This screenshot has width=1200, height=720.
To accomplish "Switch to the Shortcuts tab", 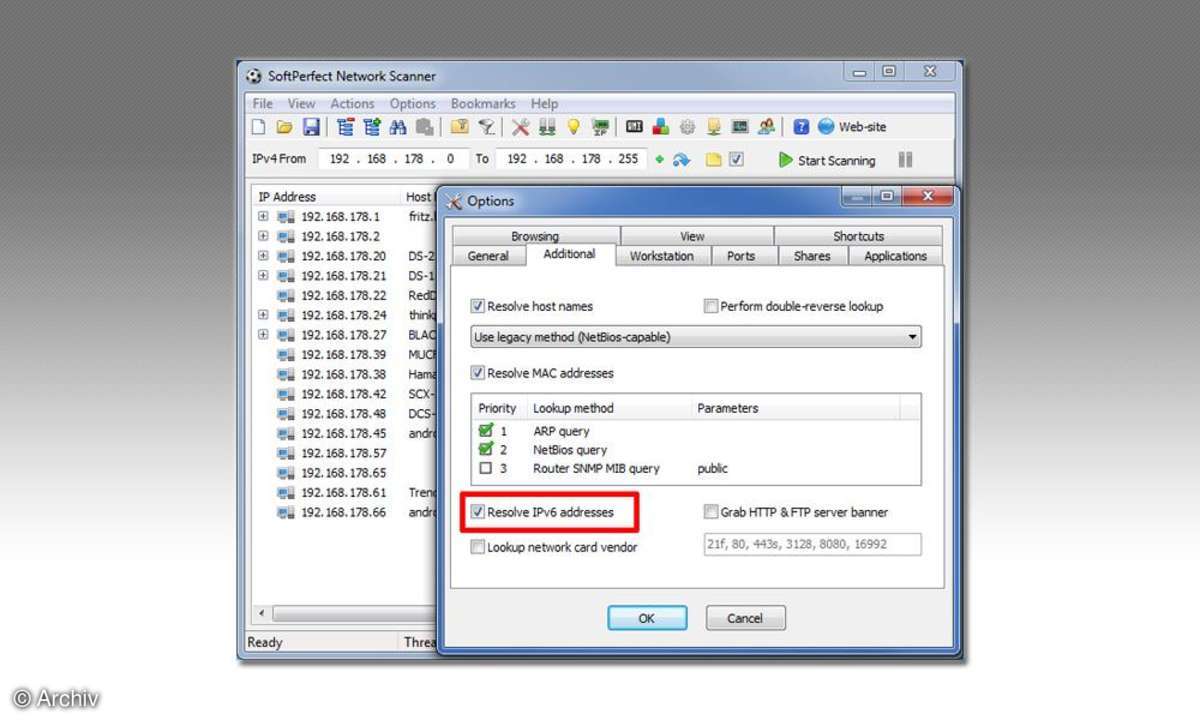I will pyautogui.click(x=859, y=236).
